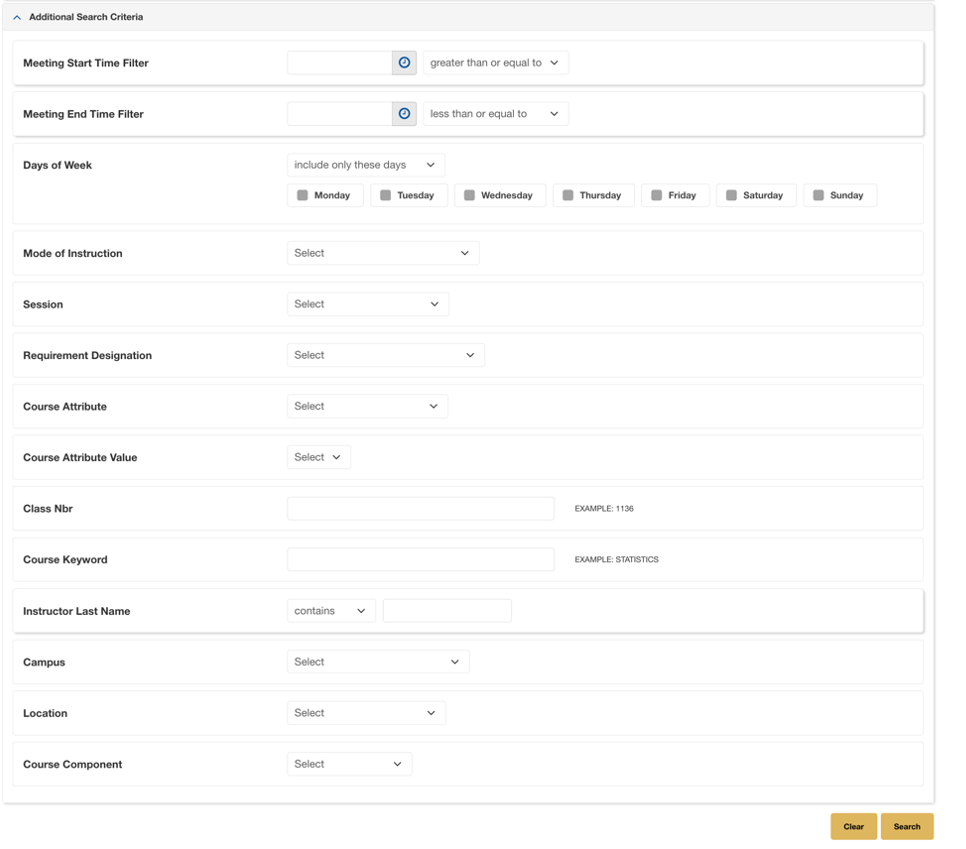This screenshot has width=966, height=849.
Task: Click the Search button
Action: click(x=906, y=826)
